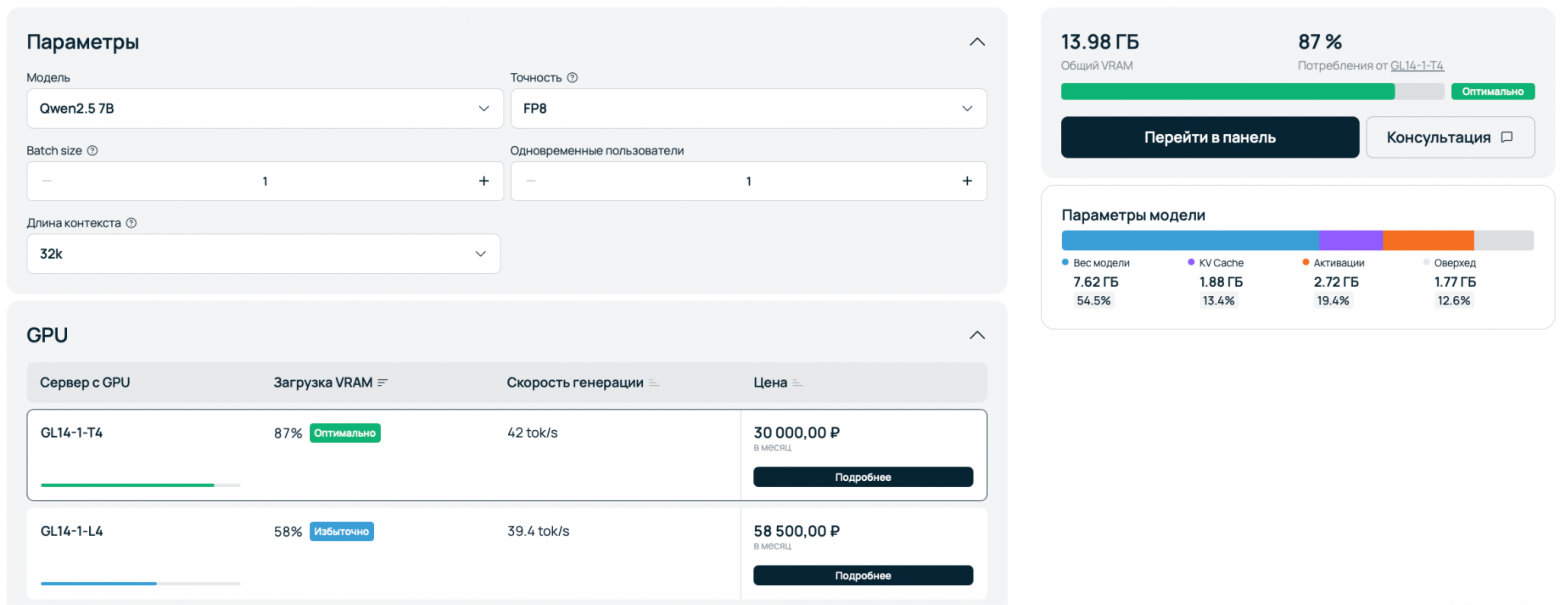1560x605 pixels.
Task: Collapse the Параметры section with its chevron
Action: pyautogui.click(x=977, y=42)
